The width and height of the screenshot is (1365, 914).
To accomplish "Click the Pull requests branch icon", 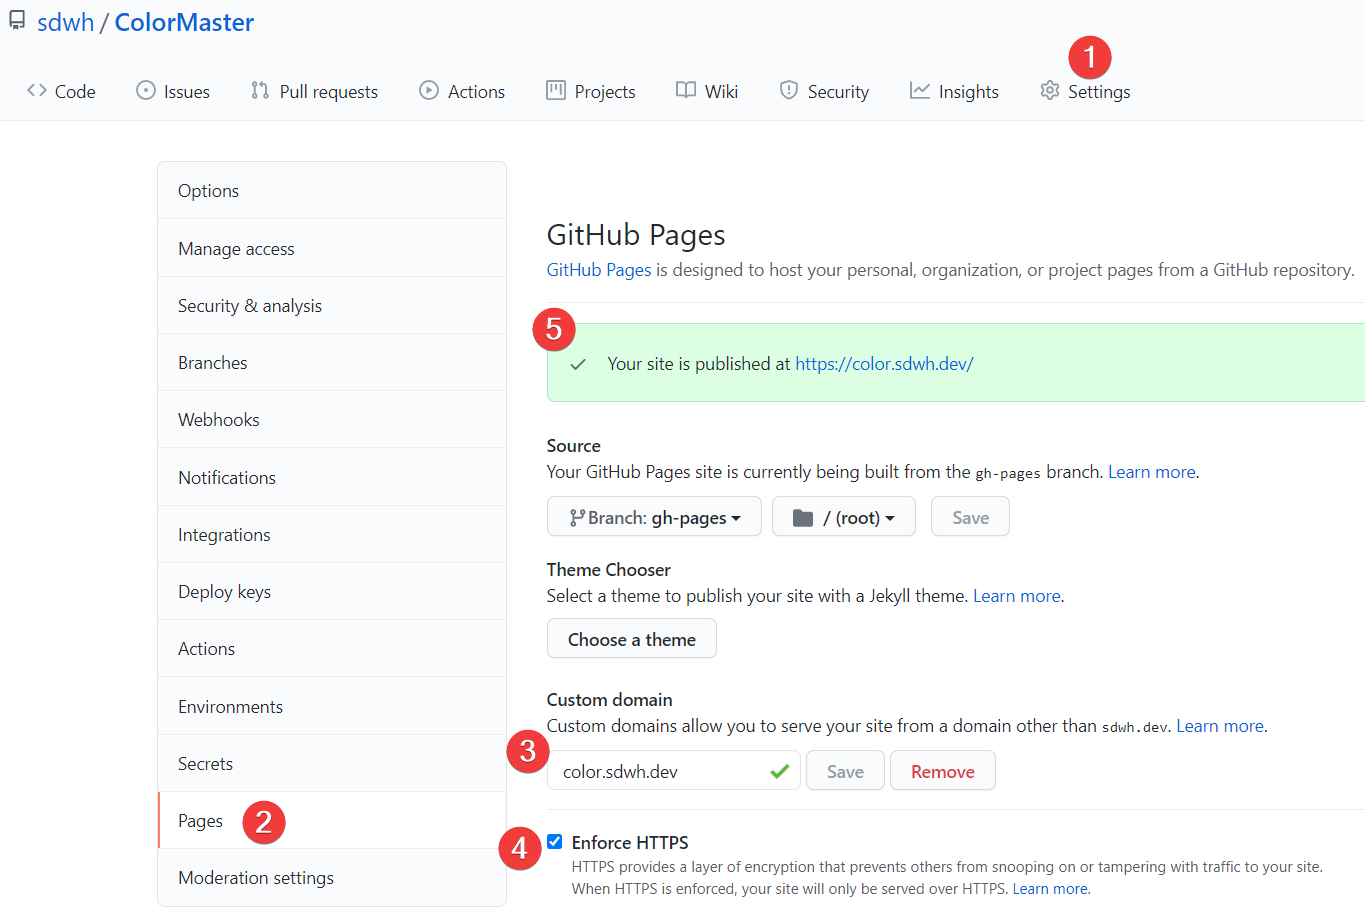I will [260, 90].
